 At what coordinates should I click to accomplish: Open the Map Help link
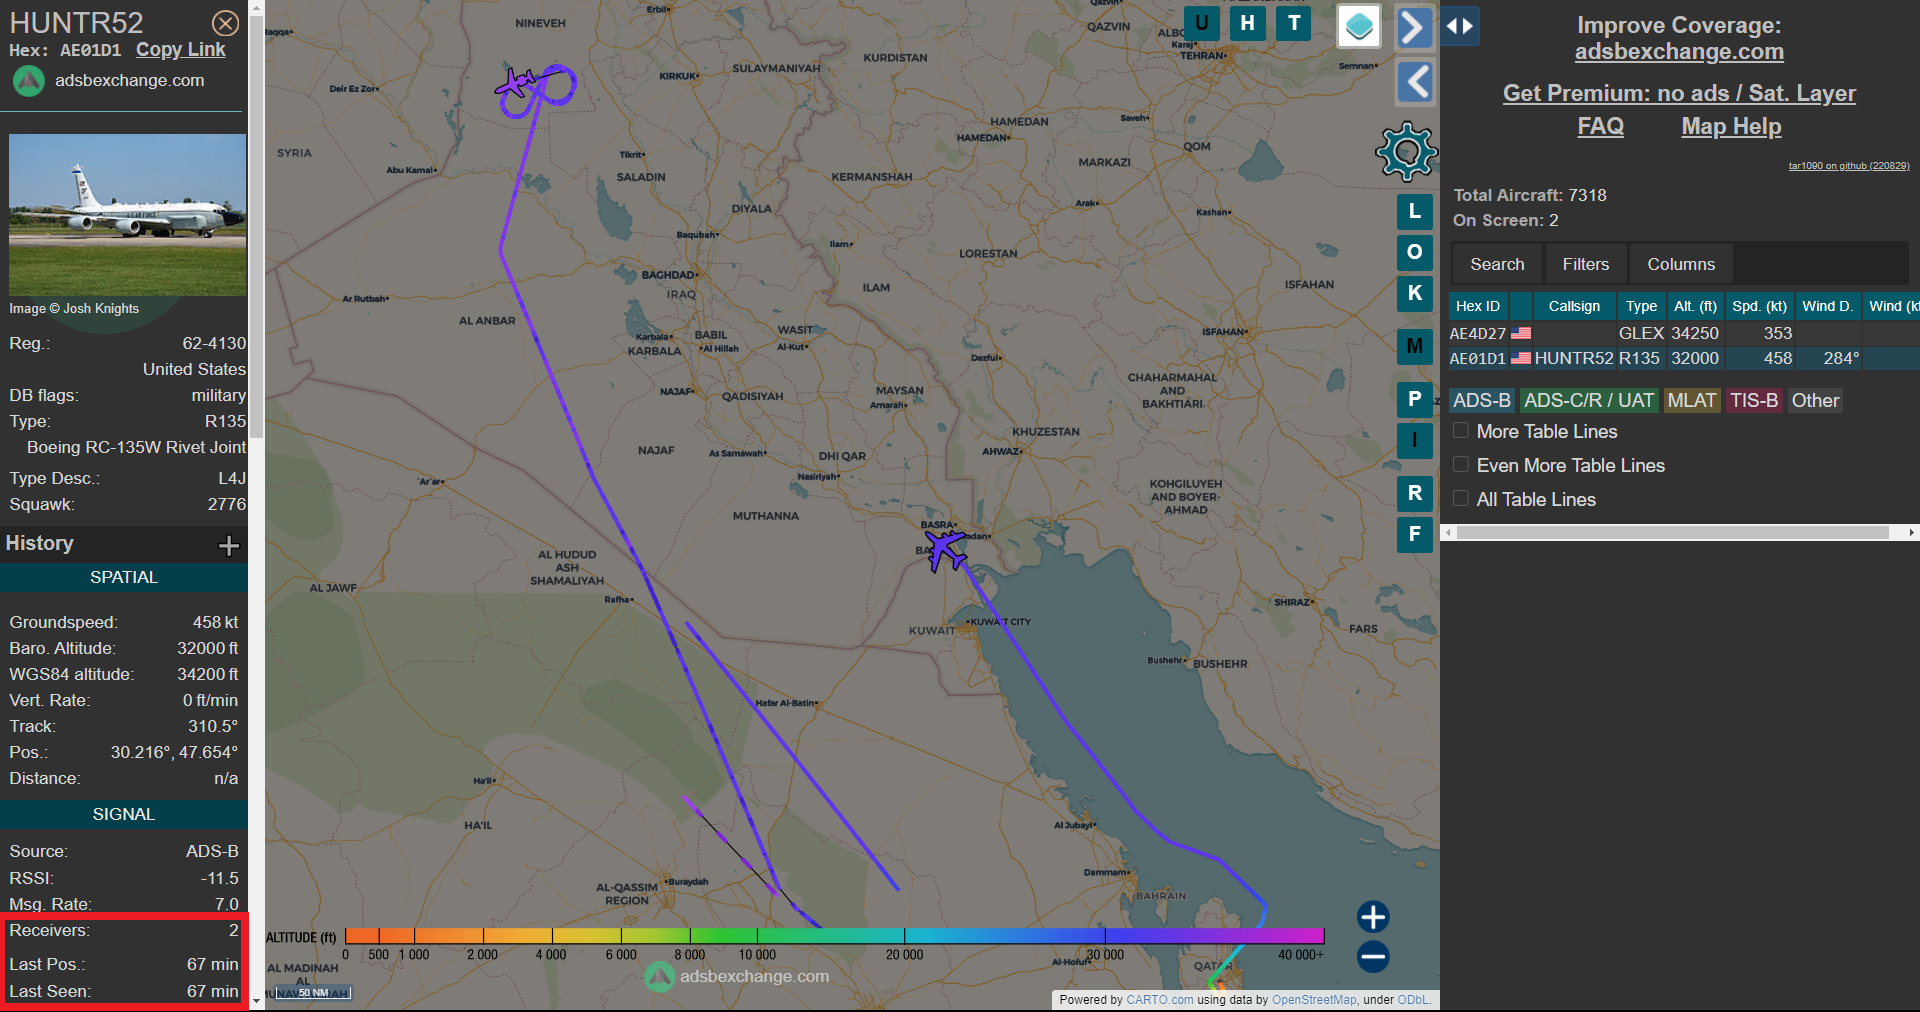coord(1731,127)
